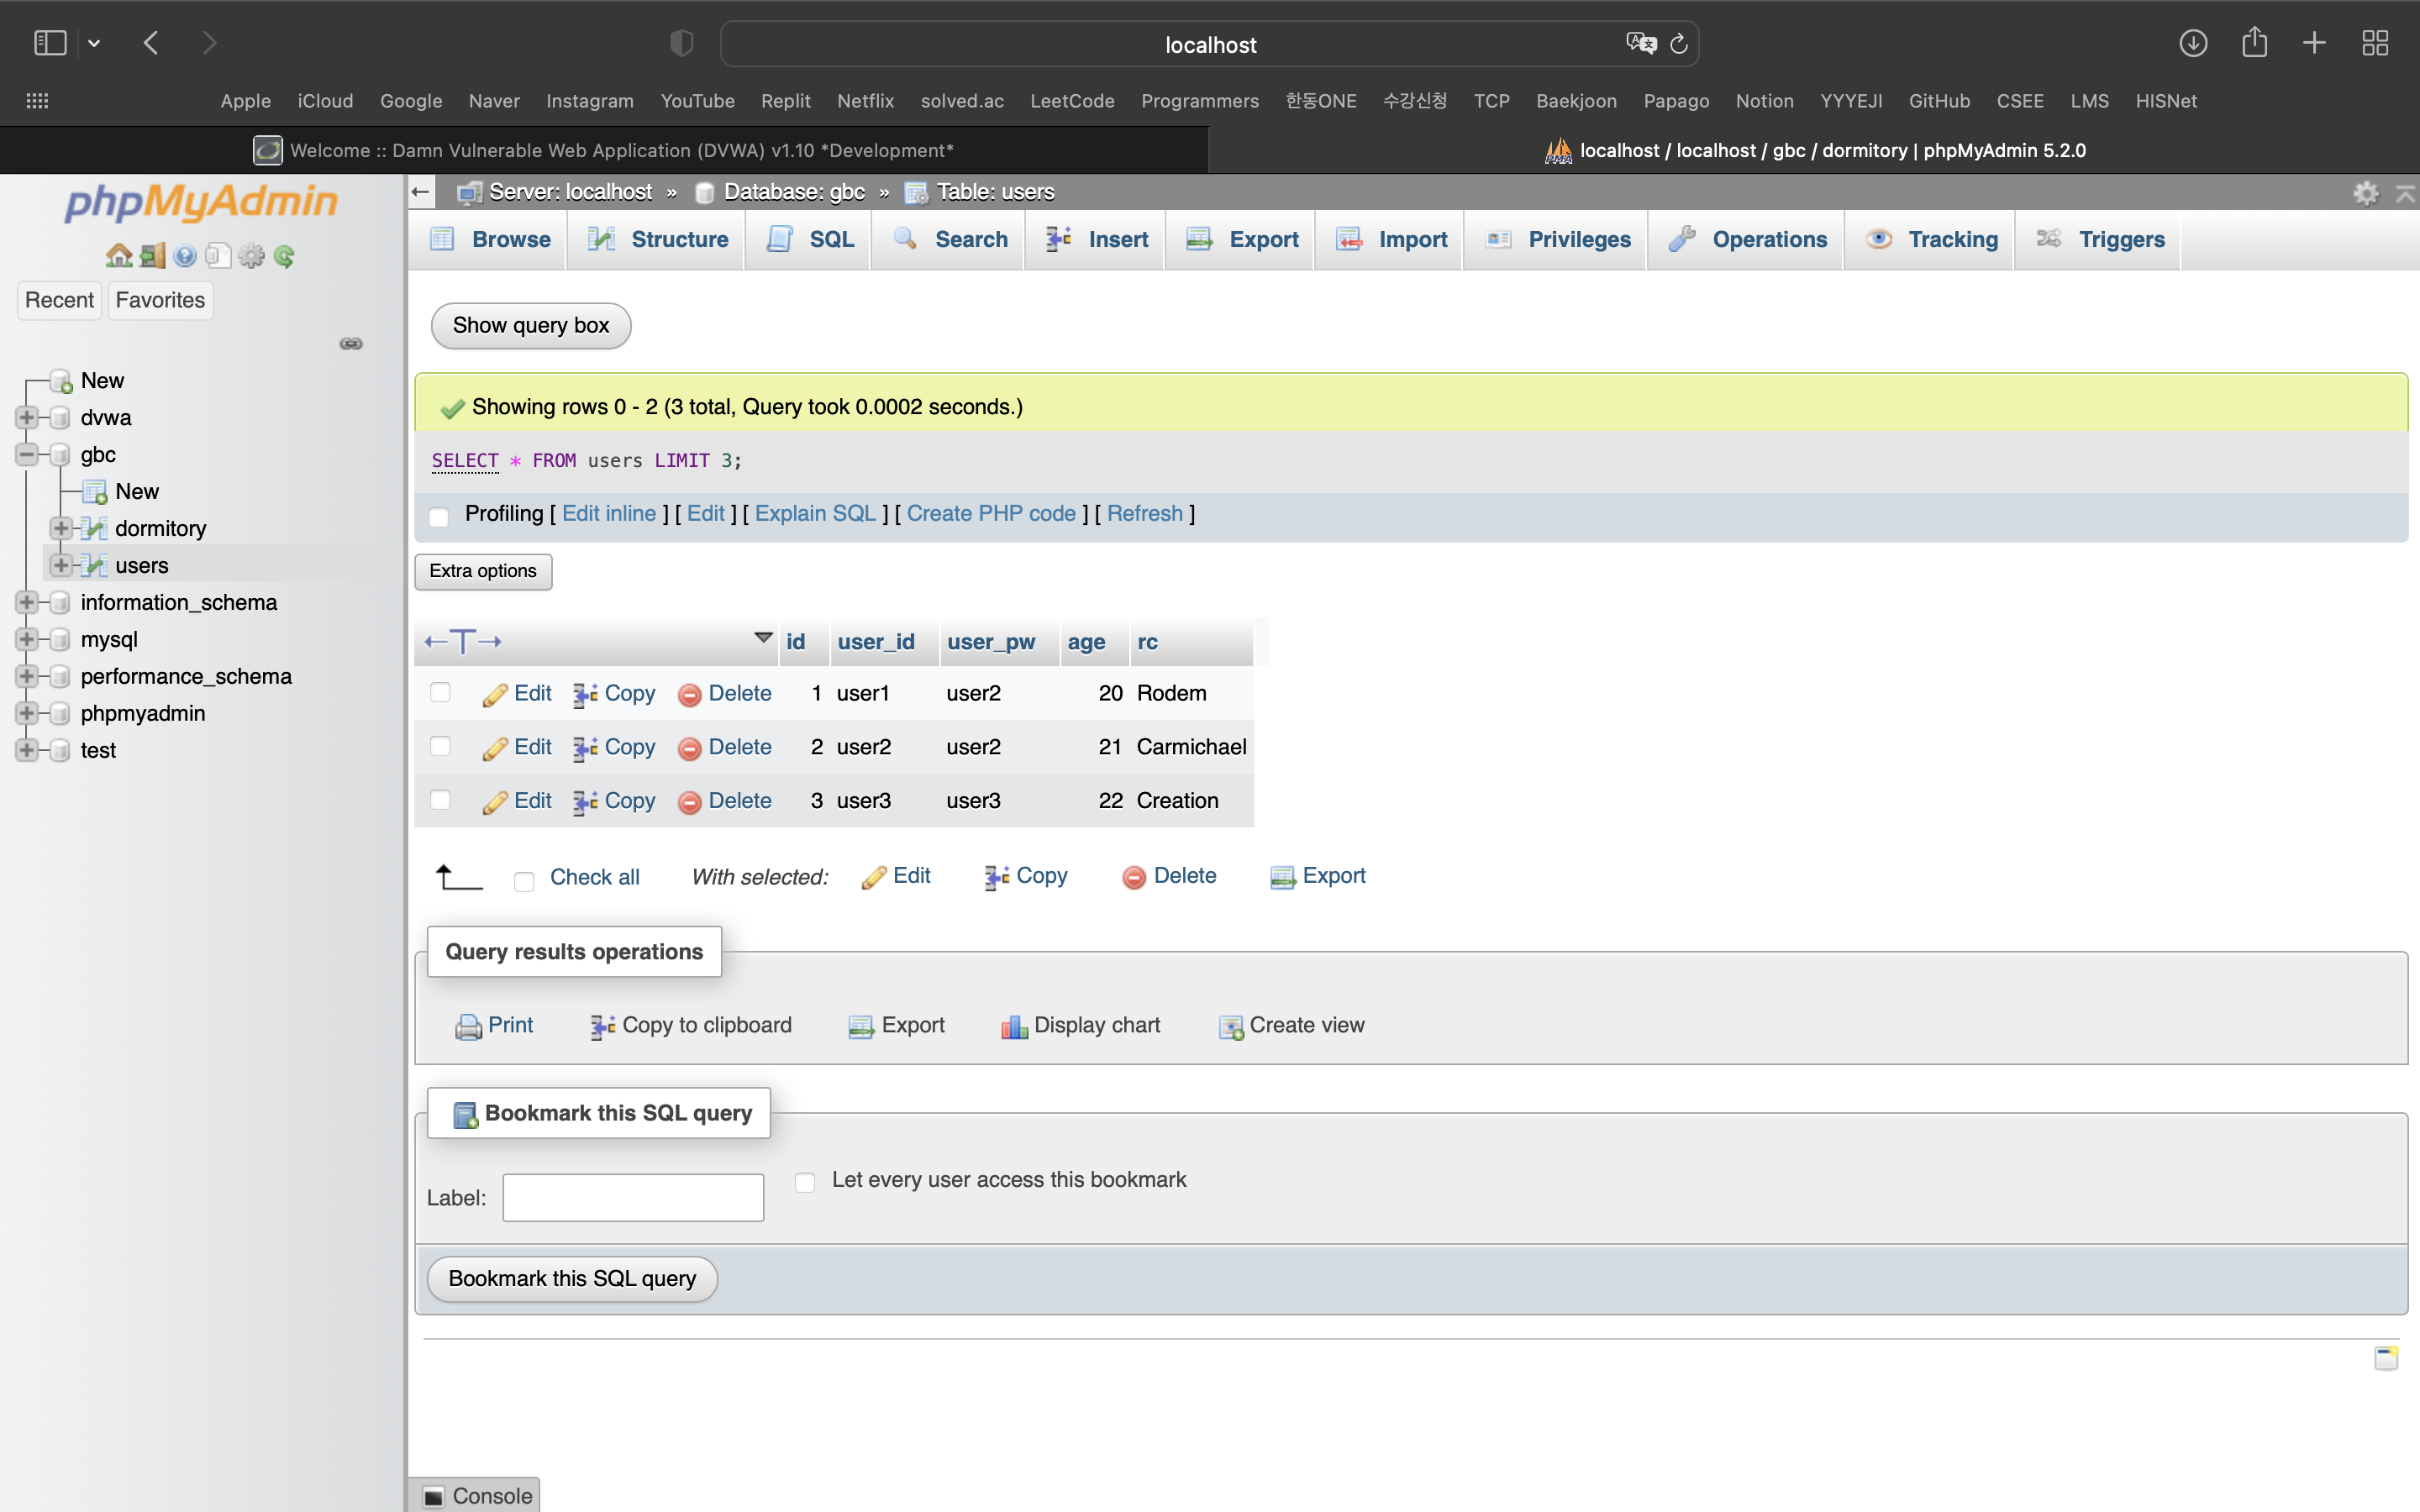Expand the dormitory table tree node

(61, 528)
